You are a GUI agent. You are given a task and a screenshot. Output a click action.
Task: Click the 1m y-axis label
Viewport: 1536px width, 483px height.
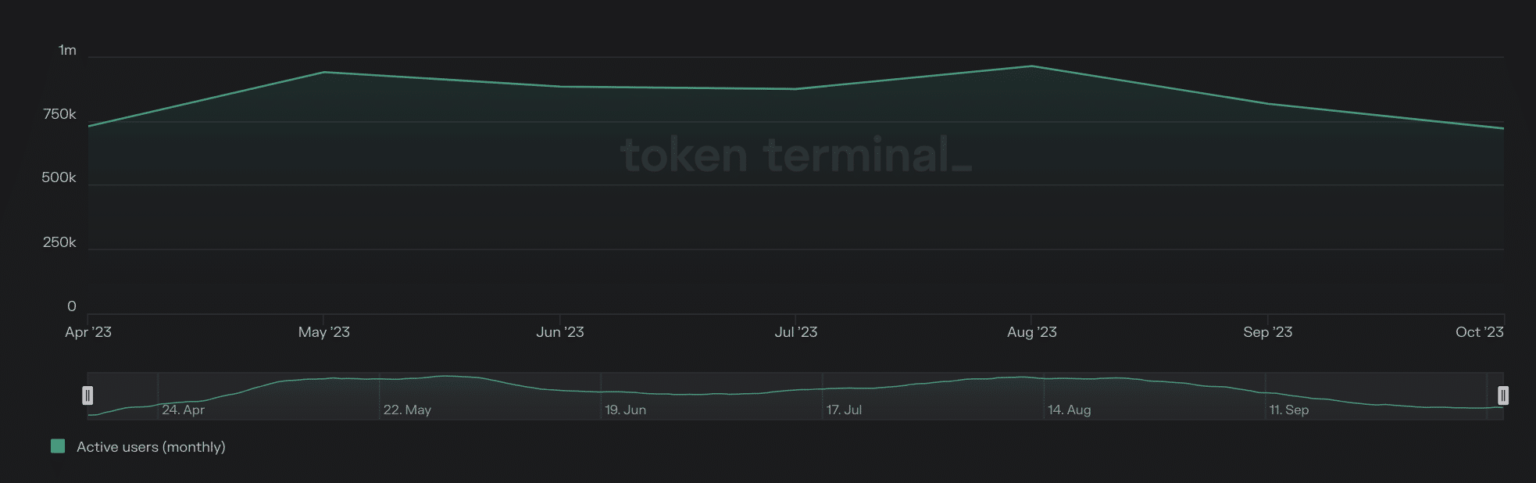coord(67,50)
